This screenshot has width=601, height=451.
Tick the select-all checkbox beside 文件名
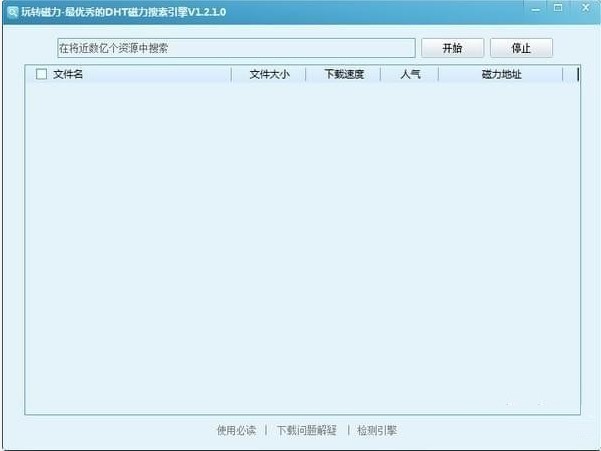coord(41,74)
